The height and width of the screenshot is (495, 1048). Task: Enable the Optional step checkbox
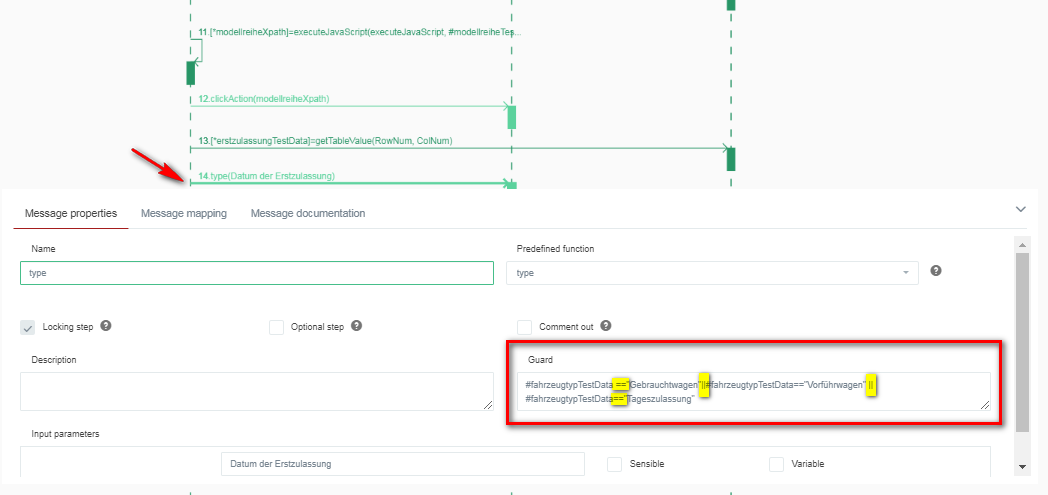(277, 327)
